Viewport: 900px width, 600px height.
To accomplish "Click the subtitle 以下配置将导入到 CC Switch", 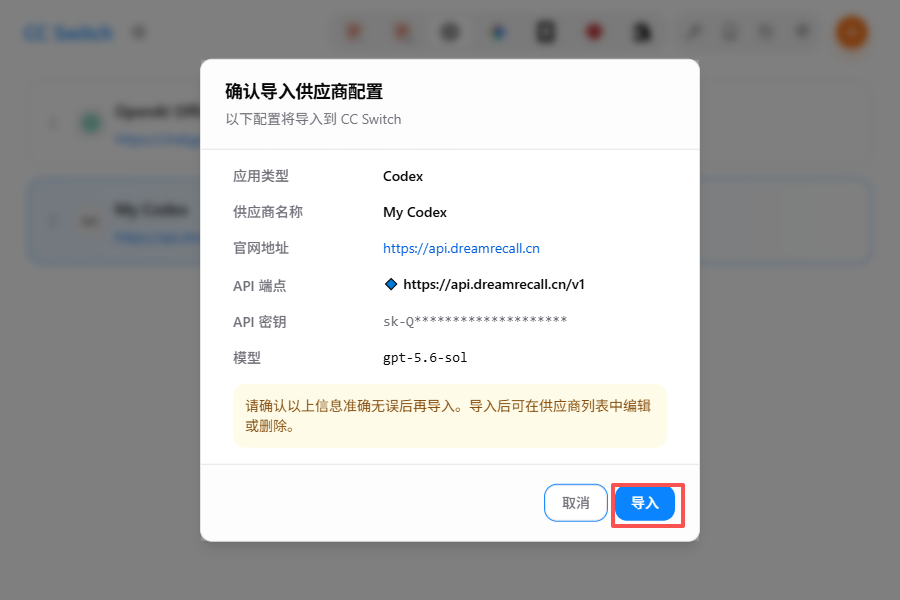I will [x=313, y=119].
